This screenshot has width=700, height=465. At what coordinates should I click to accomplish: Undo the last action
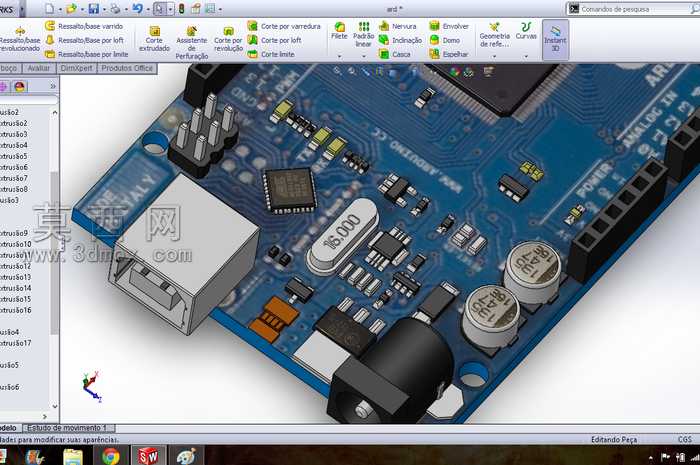[138, 8]
